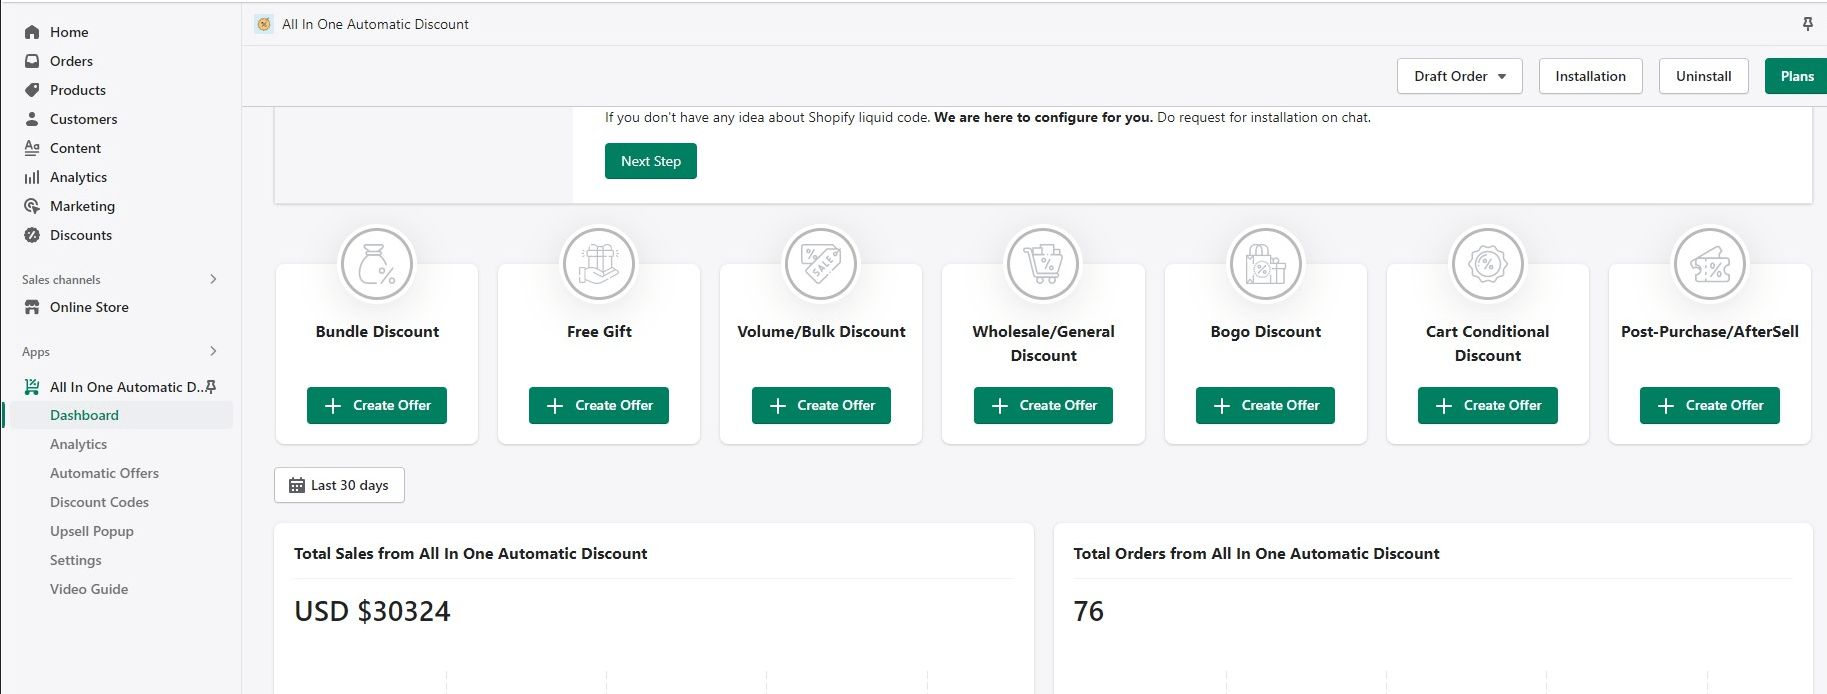Image resolution: width=1827 pixels, height=694 pixels.
Task: Click the green Plans button
Action: point(1796,76)
